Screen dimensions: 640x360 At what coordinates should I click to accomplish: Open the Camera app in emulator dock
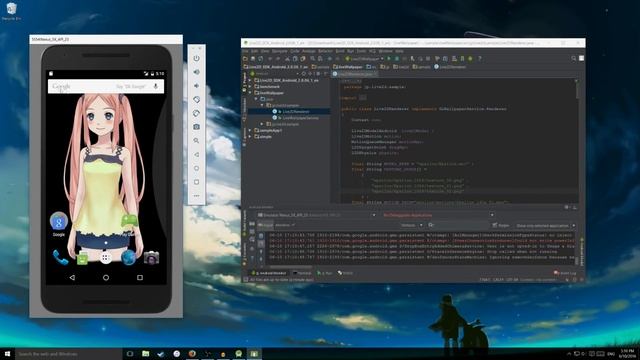click(x=151, y=258)
